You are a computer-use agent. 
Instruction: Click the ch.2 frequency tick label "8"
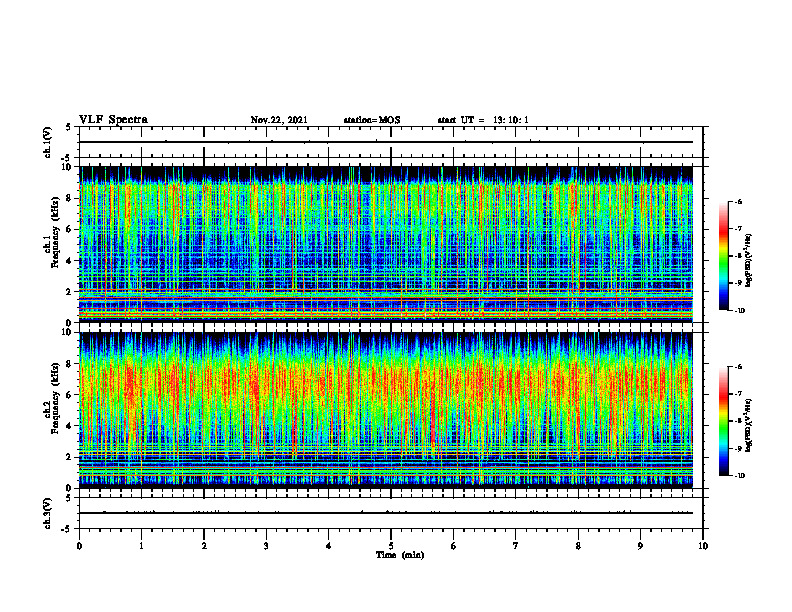click(70, 364)
